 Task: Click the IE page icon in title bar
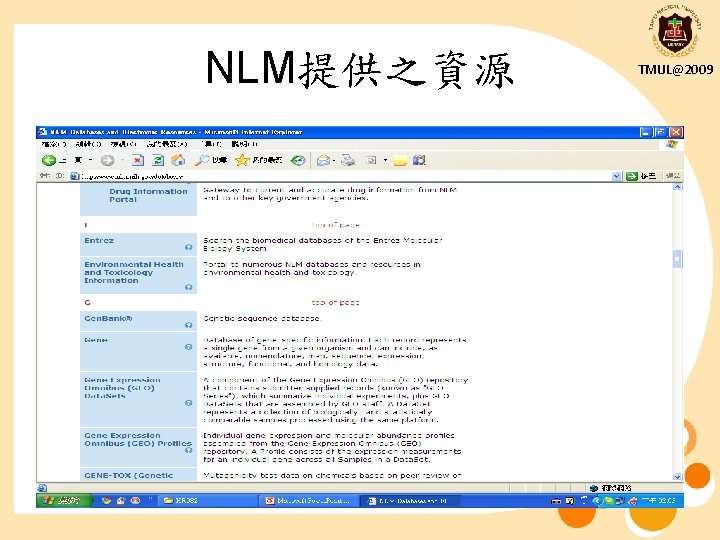(x=43, y=132)
